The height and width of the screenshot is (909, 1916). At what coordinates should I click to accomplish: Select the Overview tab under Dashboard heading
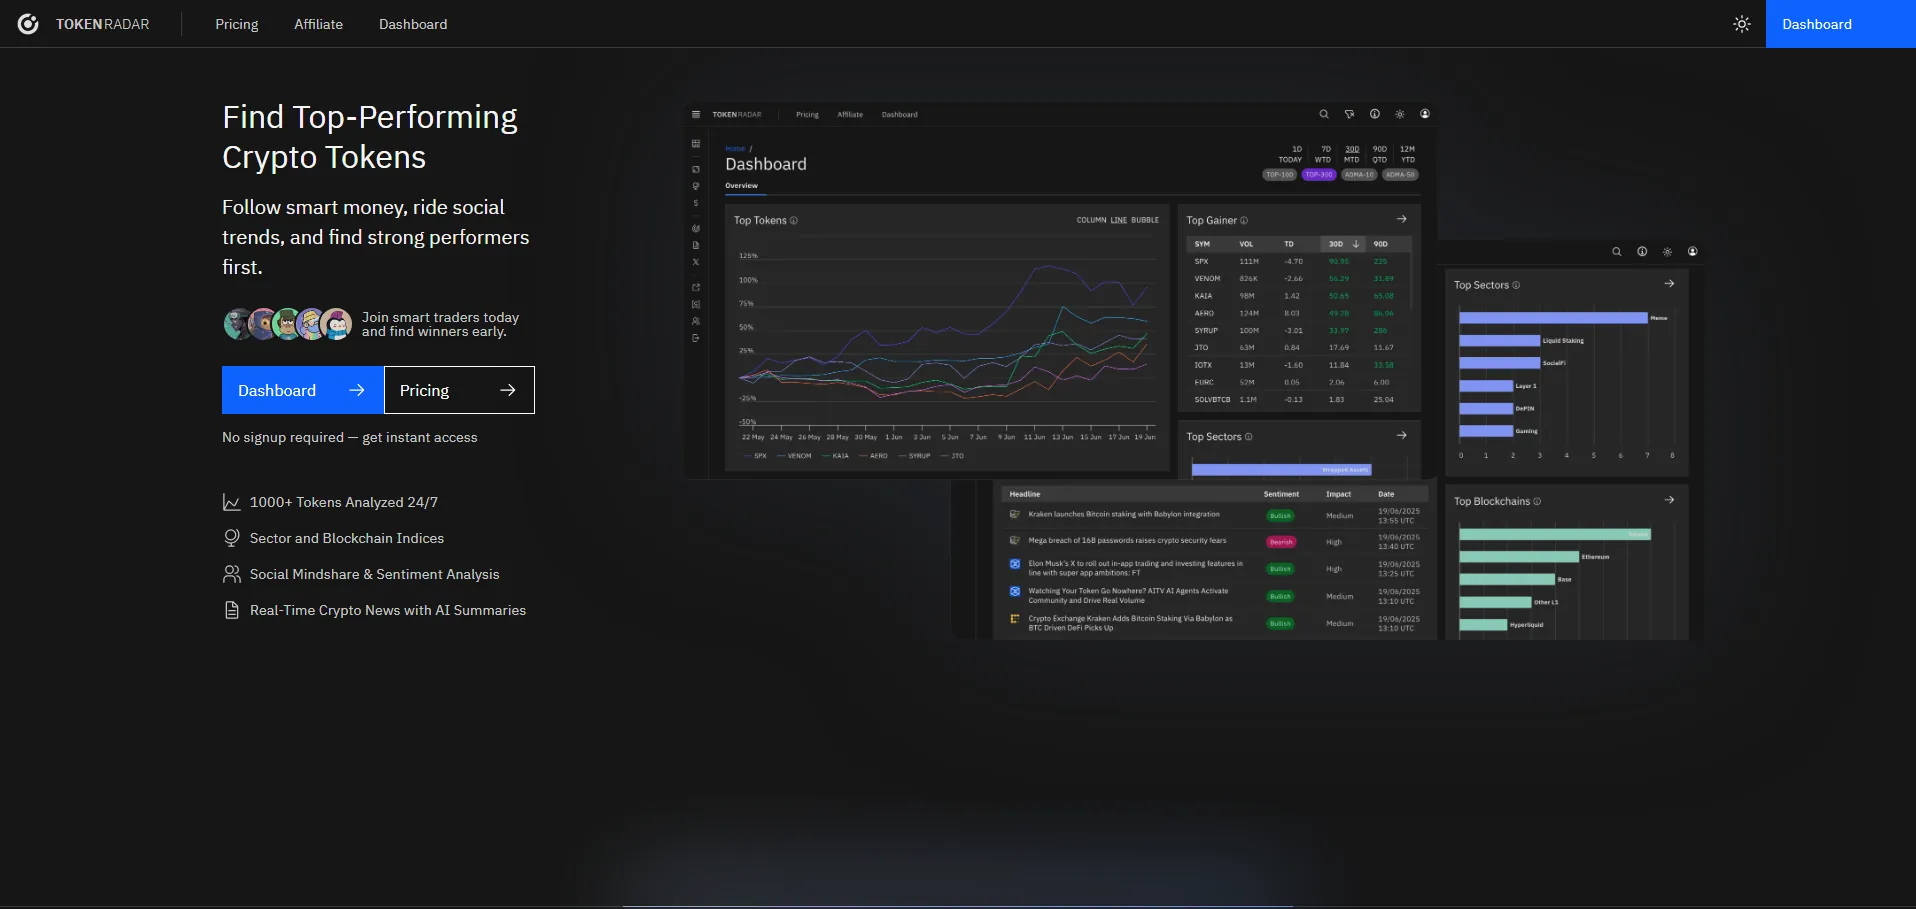pos(741,186)
